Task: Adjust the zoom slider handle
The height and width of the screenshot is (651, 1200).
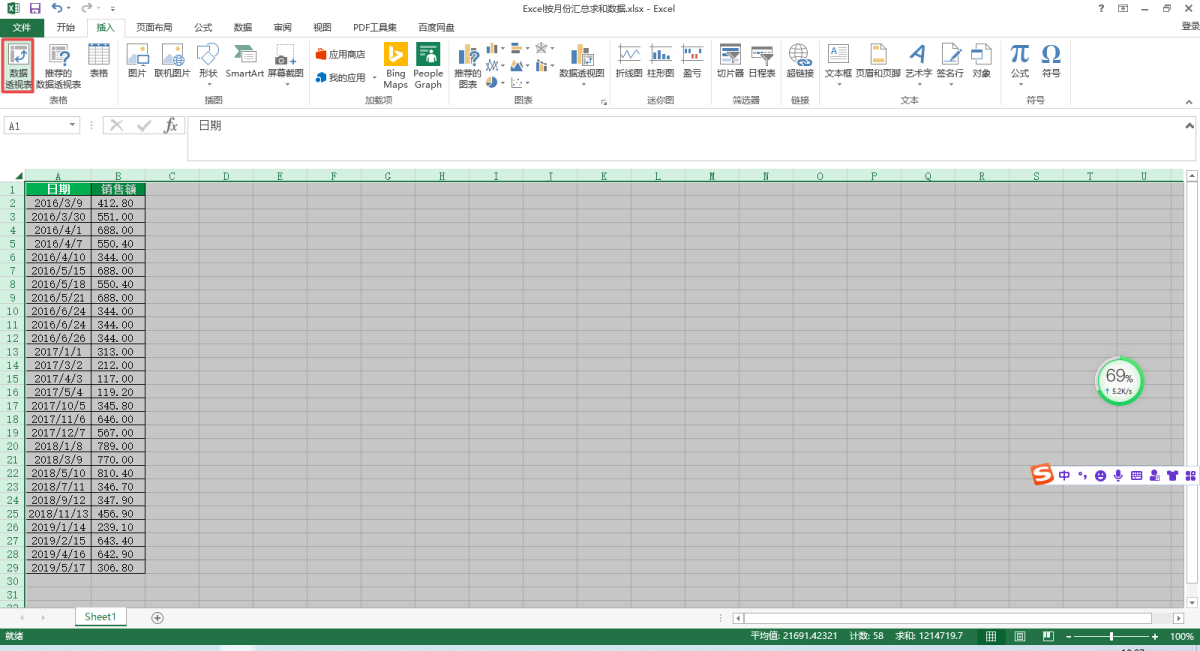Action: click(1111, 637)
